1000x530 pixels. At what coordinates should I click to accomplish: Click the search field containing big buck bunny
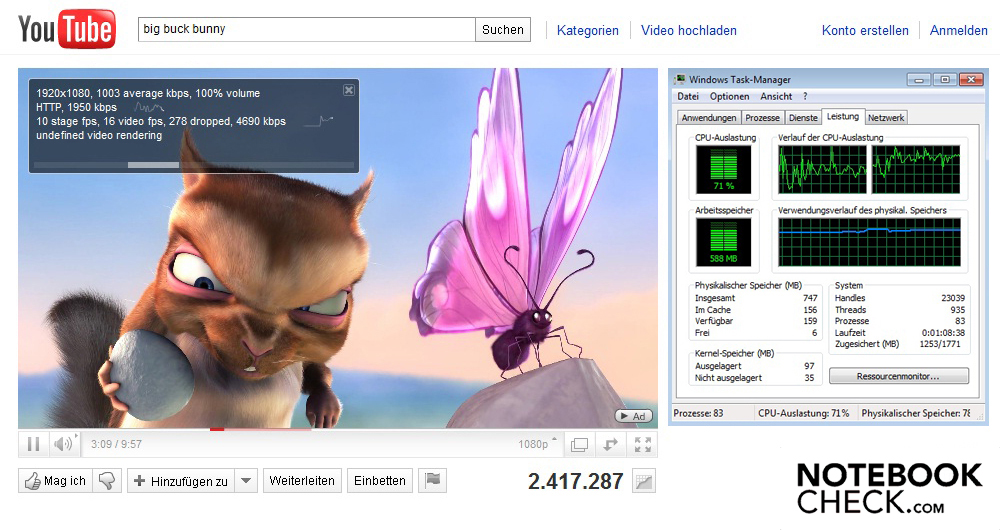click(307, 29)
